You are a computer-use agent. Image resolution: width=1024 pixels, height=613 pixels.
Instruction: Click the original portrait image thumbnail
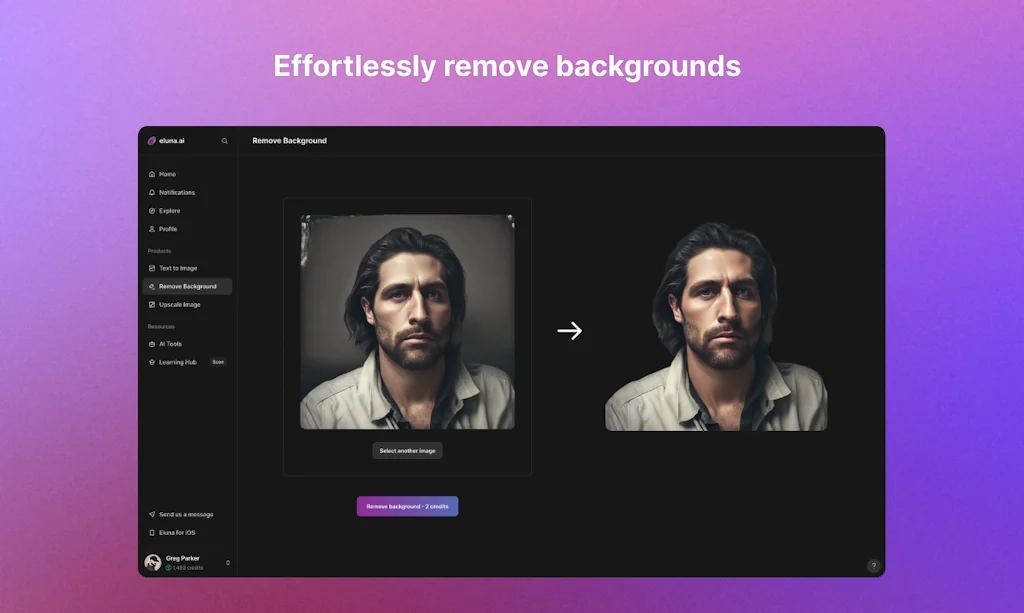[x=407, y=322]
